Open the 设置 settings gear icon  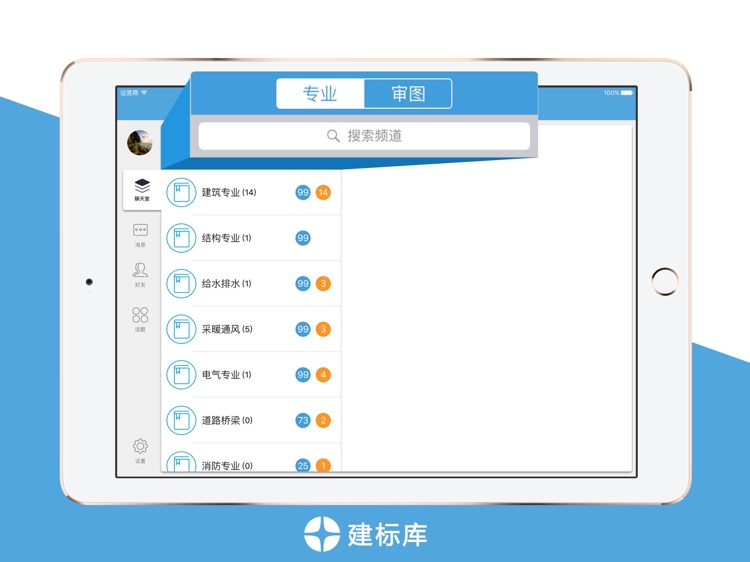point(140,451)
